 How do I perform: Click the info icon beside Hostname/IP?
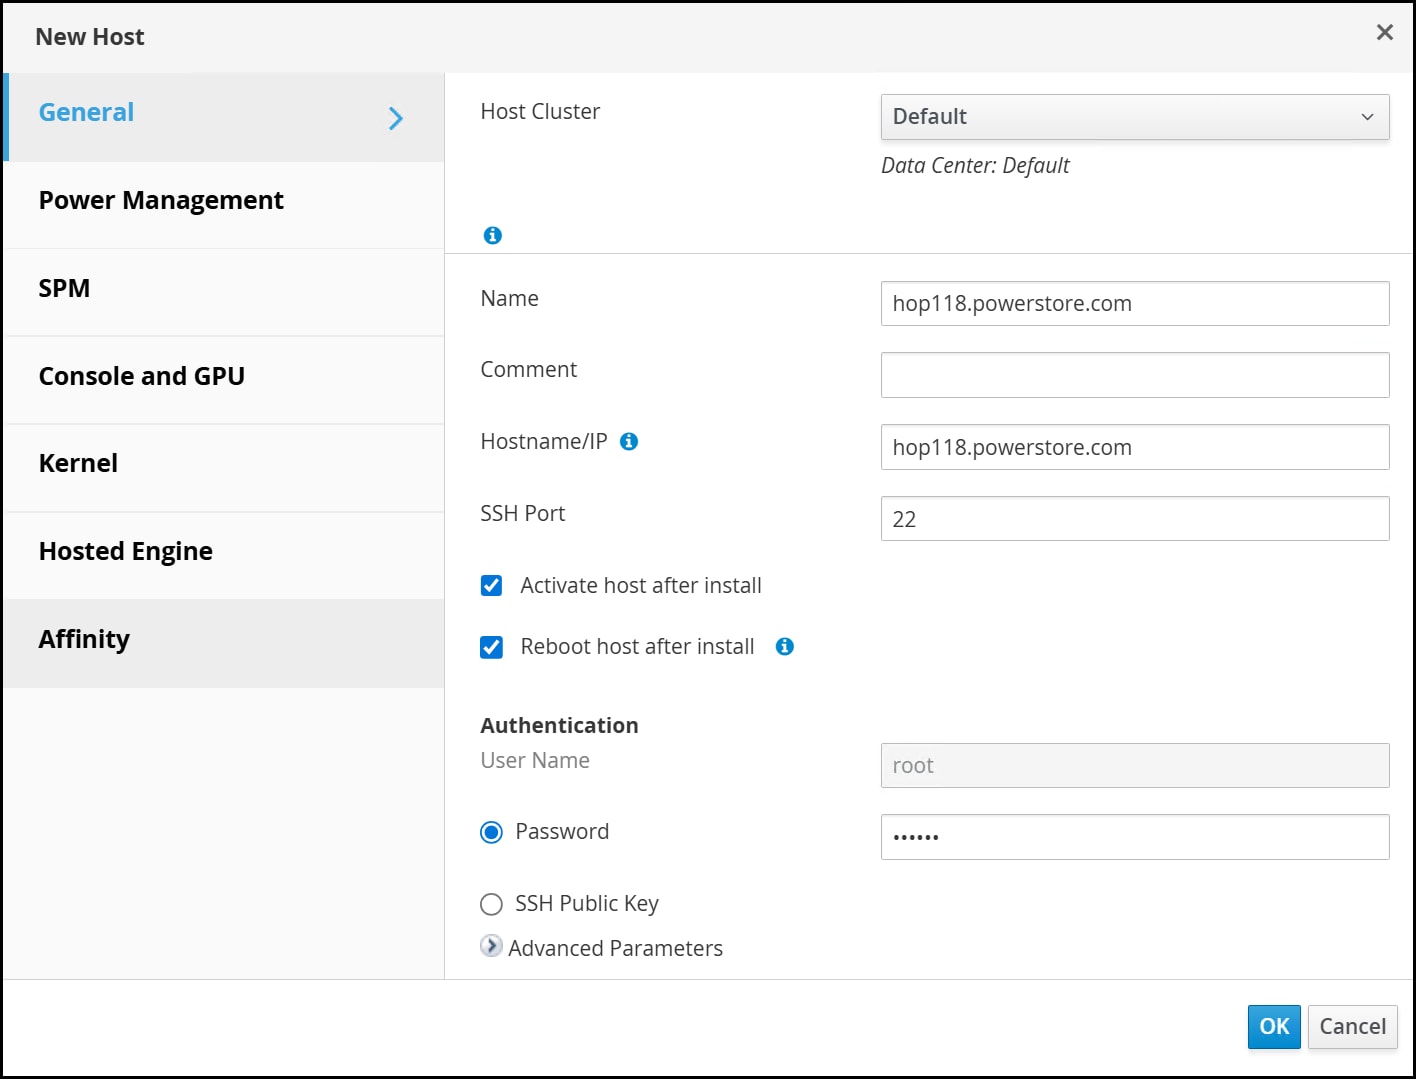click(629, 441)
